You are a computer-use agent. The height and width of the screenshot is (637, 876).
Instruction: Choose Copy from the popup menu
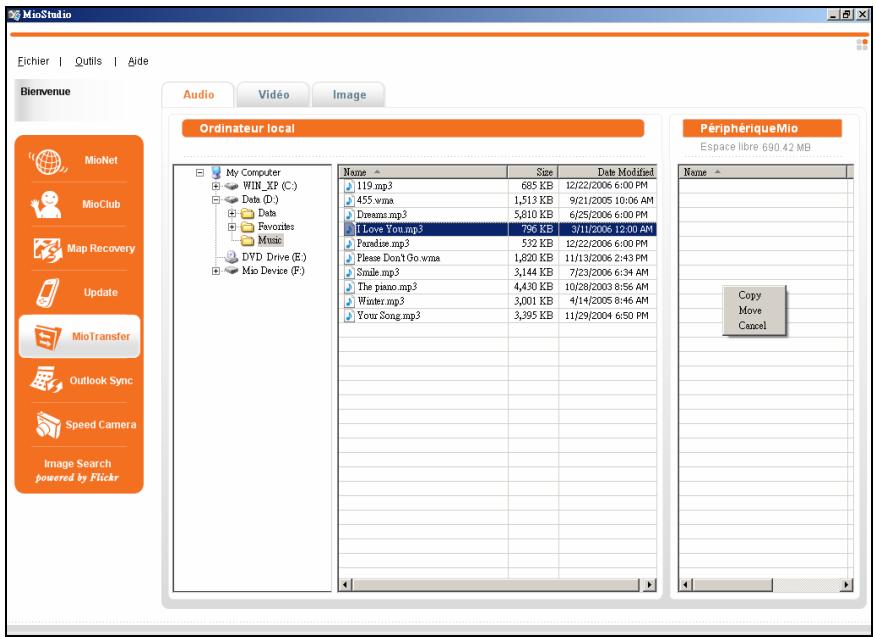(750, 295)
